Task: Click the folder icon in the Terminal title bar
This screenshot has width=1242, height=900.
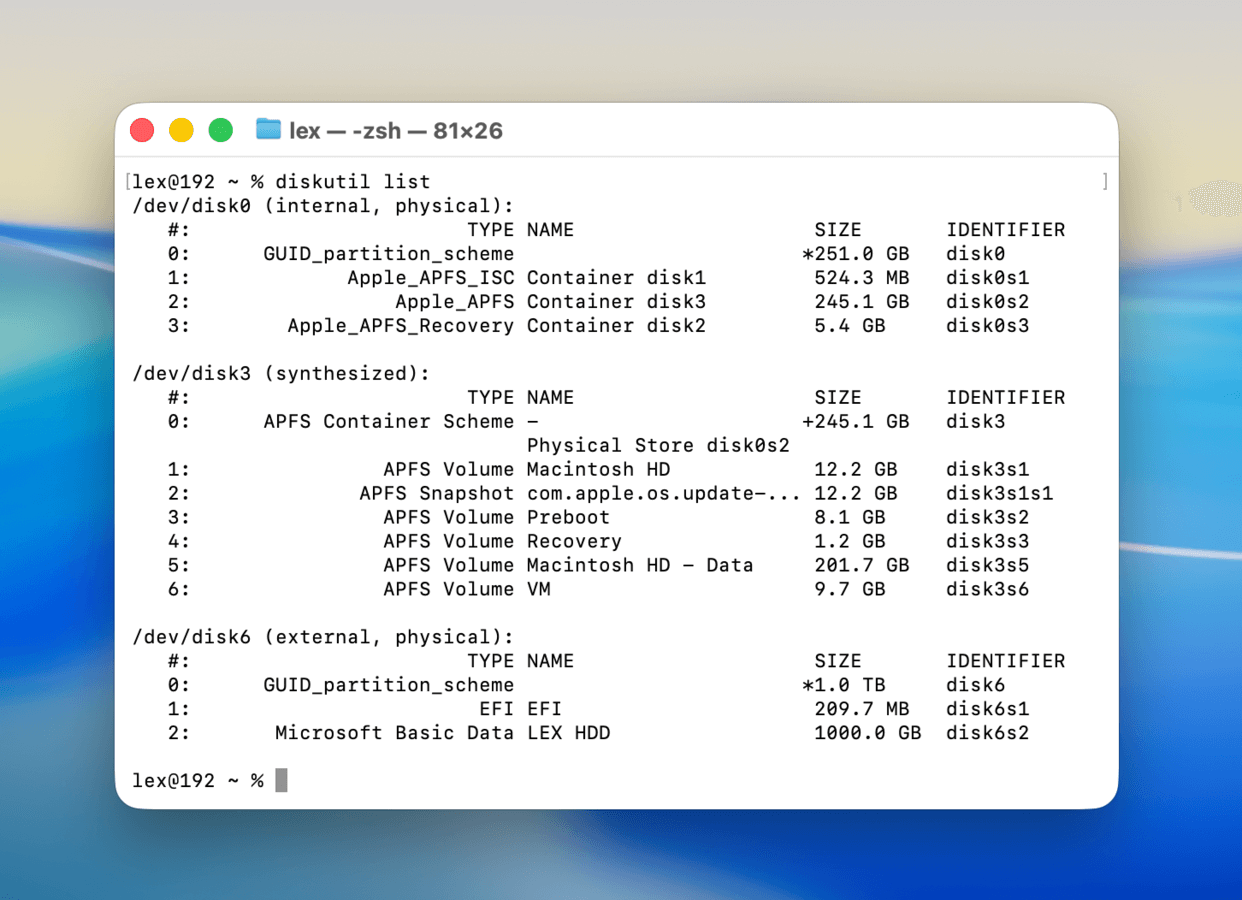Action: click(267, 129)
